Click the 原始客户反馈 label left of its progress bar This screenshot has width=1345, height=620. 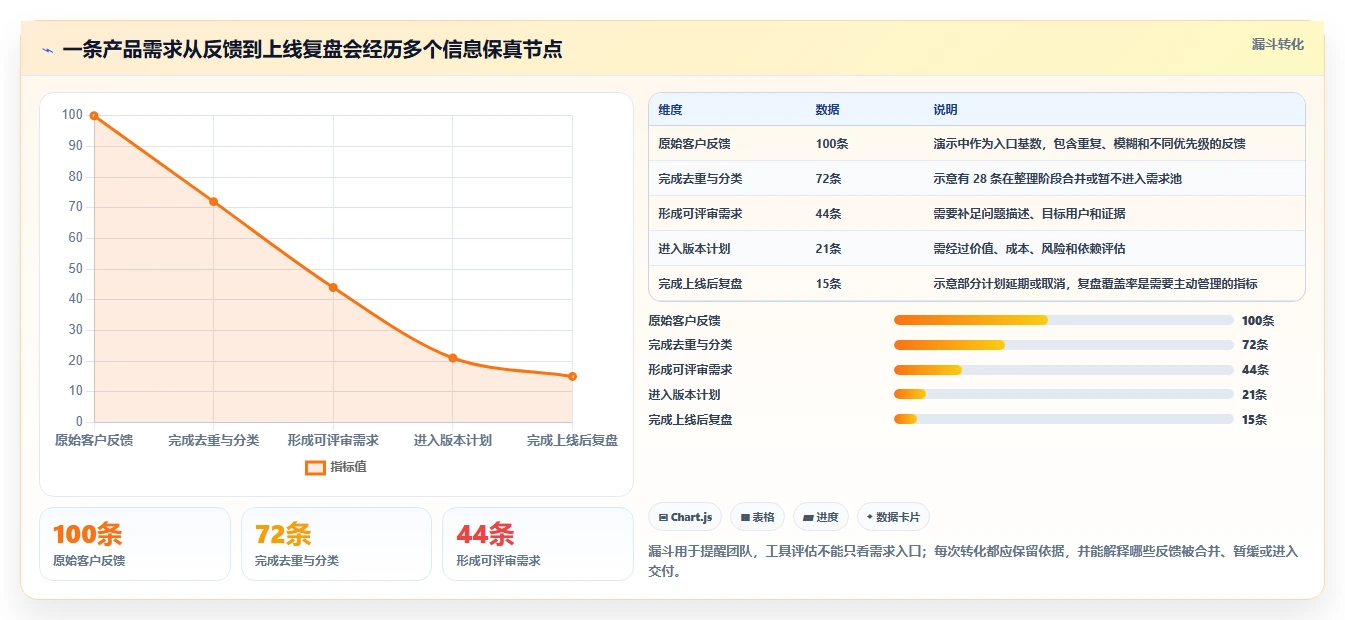pos(684,321)
